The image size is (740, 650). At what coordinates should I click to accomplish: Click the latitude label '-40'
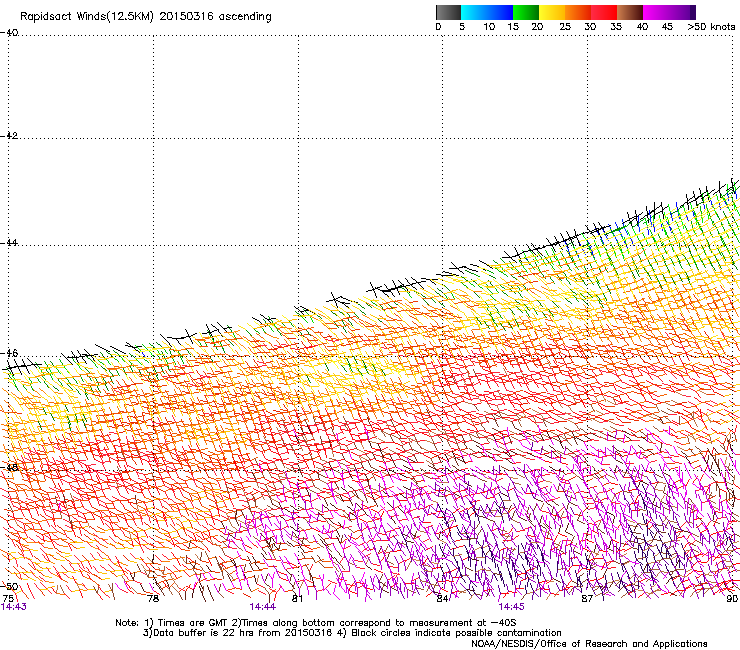[9, 33]
